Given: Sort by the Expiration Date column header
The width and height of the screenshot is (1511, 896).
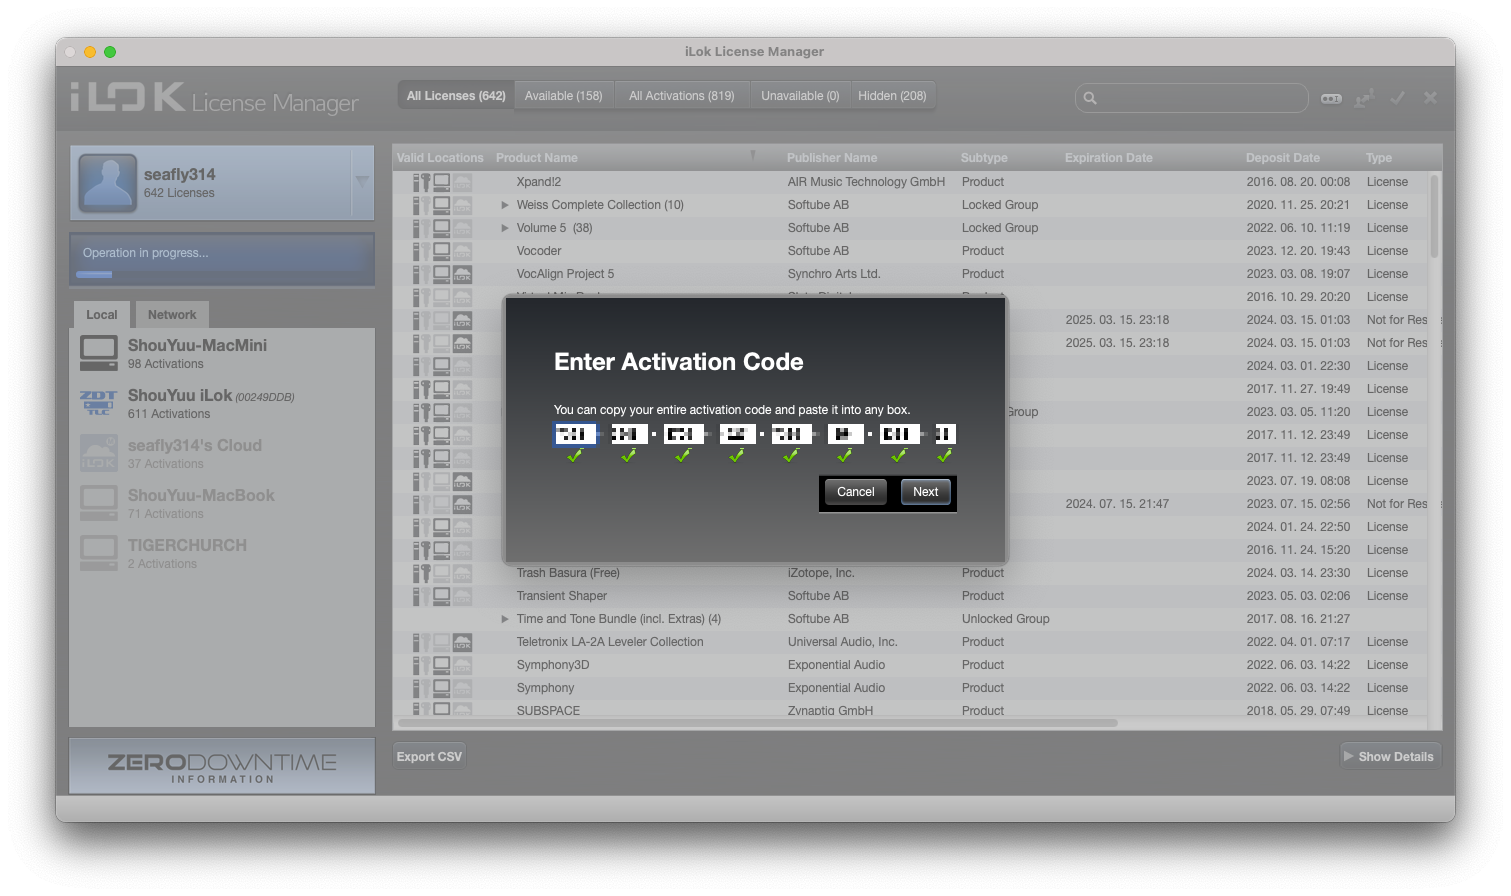Looking at the screenshot, I should (x=1108, y=158).
